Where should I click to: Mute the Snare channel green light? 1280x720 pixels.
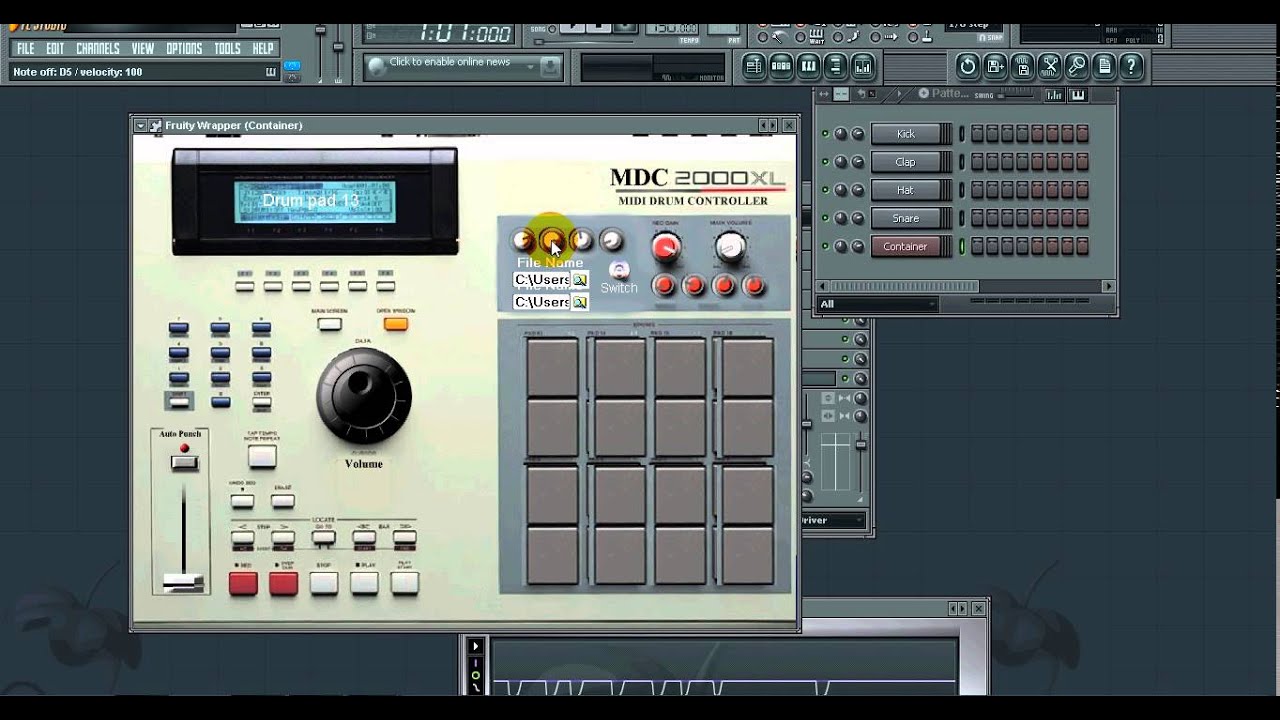tap(825, 218)
